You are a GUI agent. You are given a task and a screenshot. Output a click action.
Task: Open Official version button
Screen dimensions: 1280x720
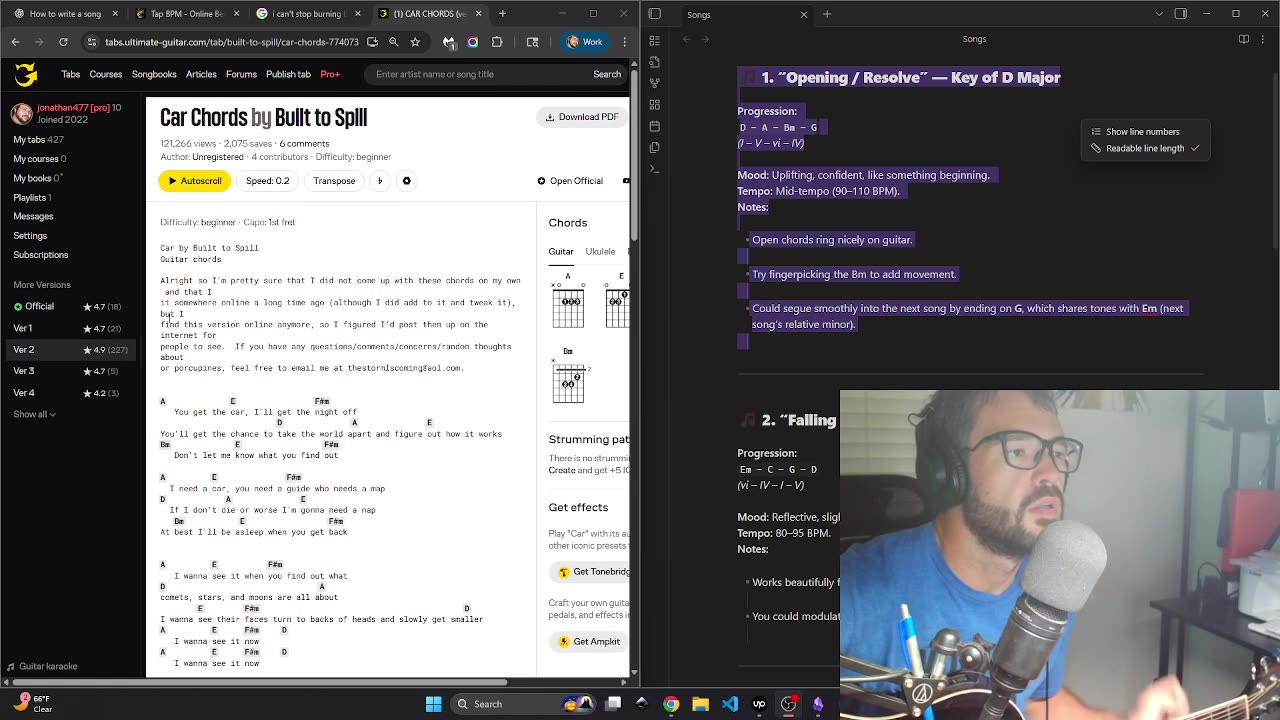[x=570, y=181]
